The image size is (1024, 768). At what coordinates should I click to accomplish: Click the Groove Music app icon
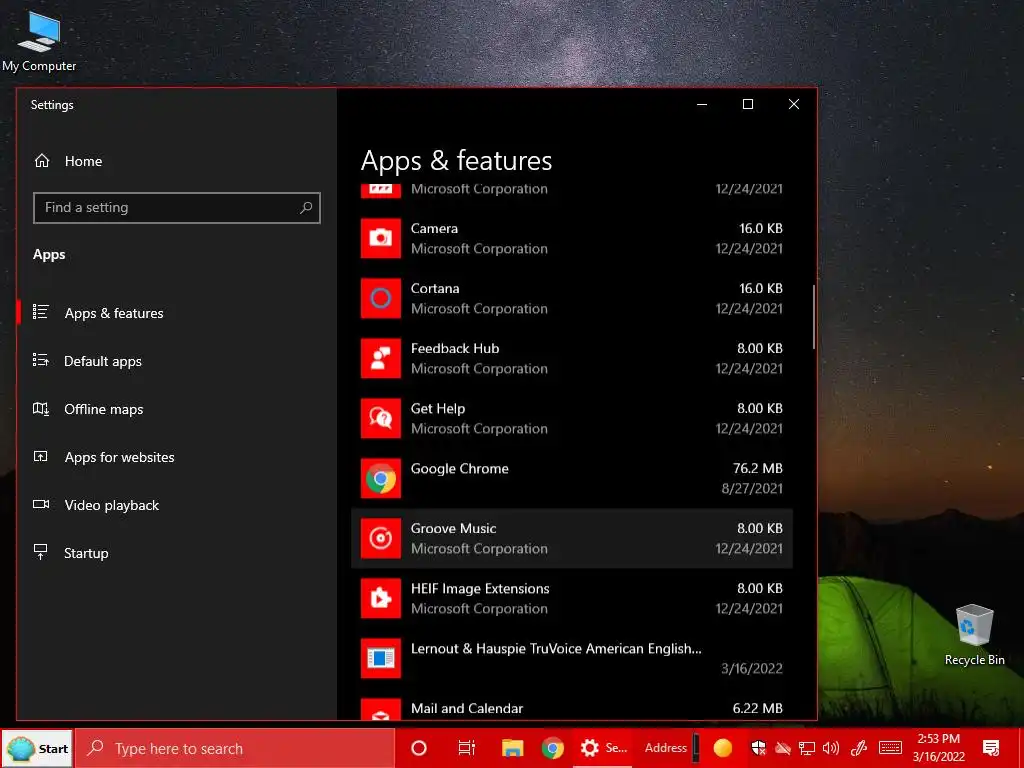click(x=381, y=539)
